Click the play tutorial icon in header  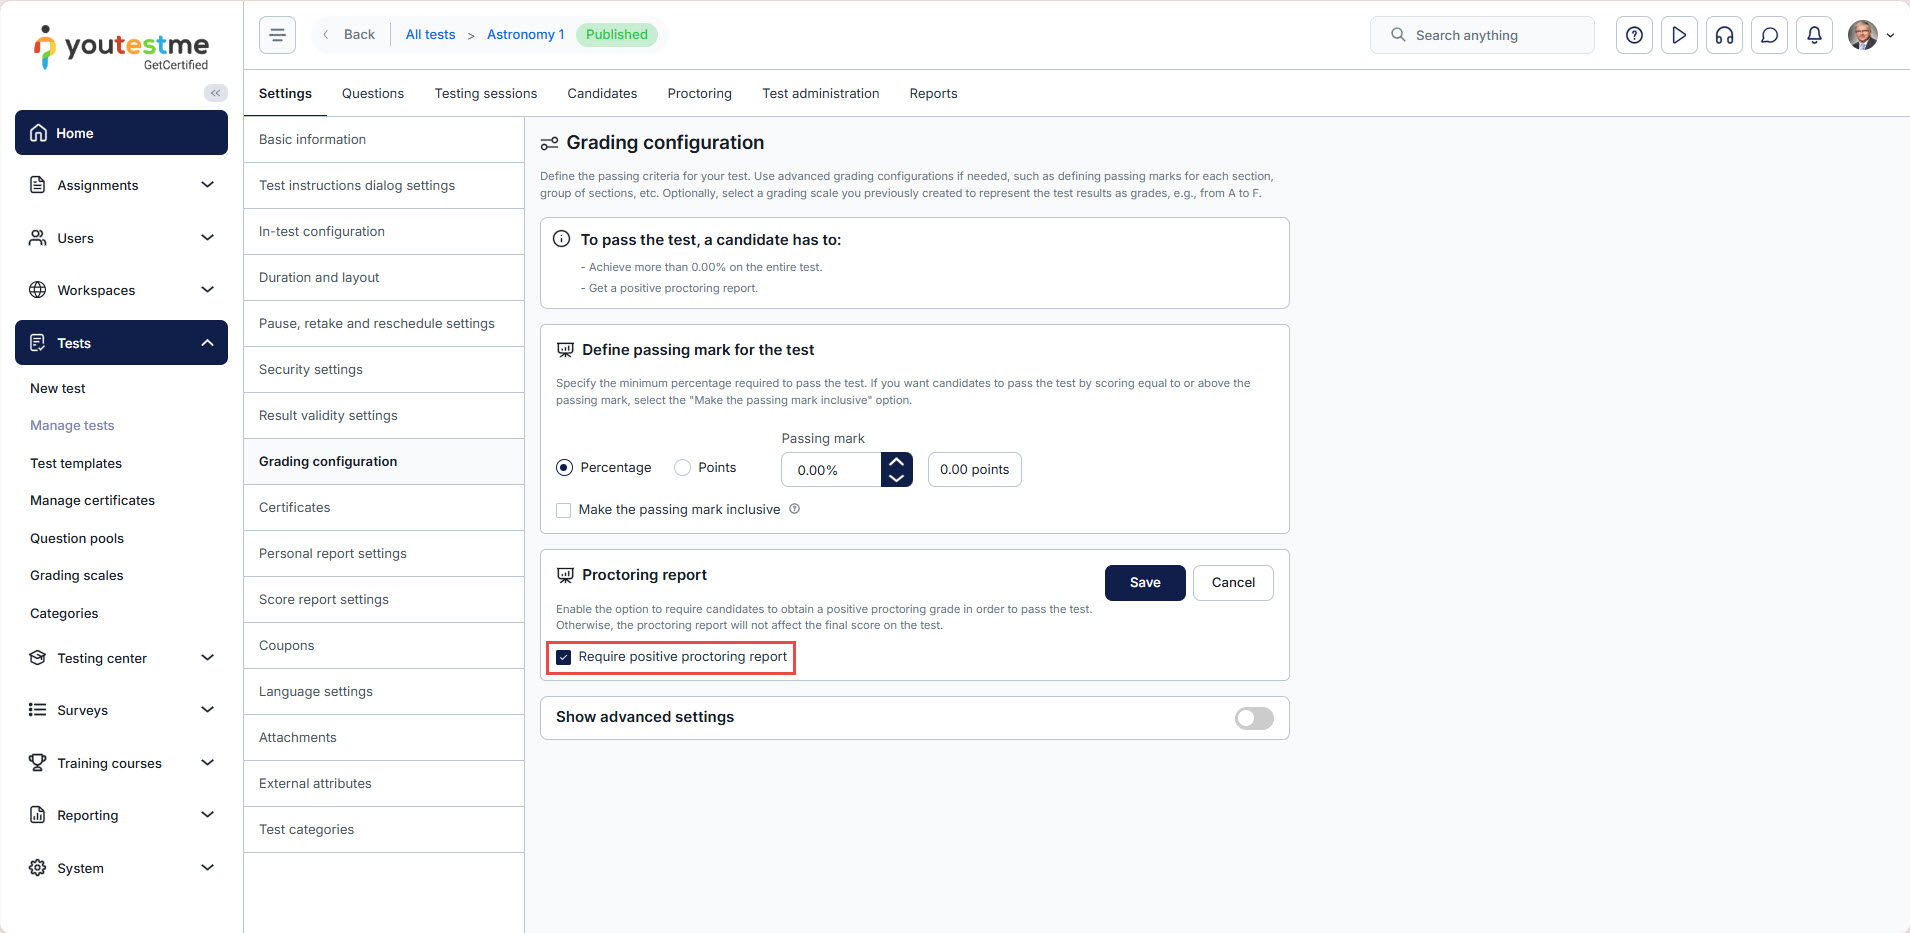[1679, 35]
